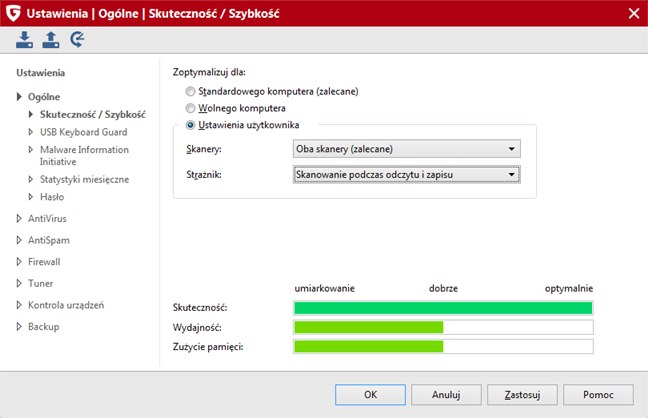Click the Skuteczność progress bar
The image size is (648, 418).
[443, 308]
